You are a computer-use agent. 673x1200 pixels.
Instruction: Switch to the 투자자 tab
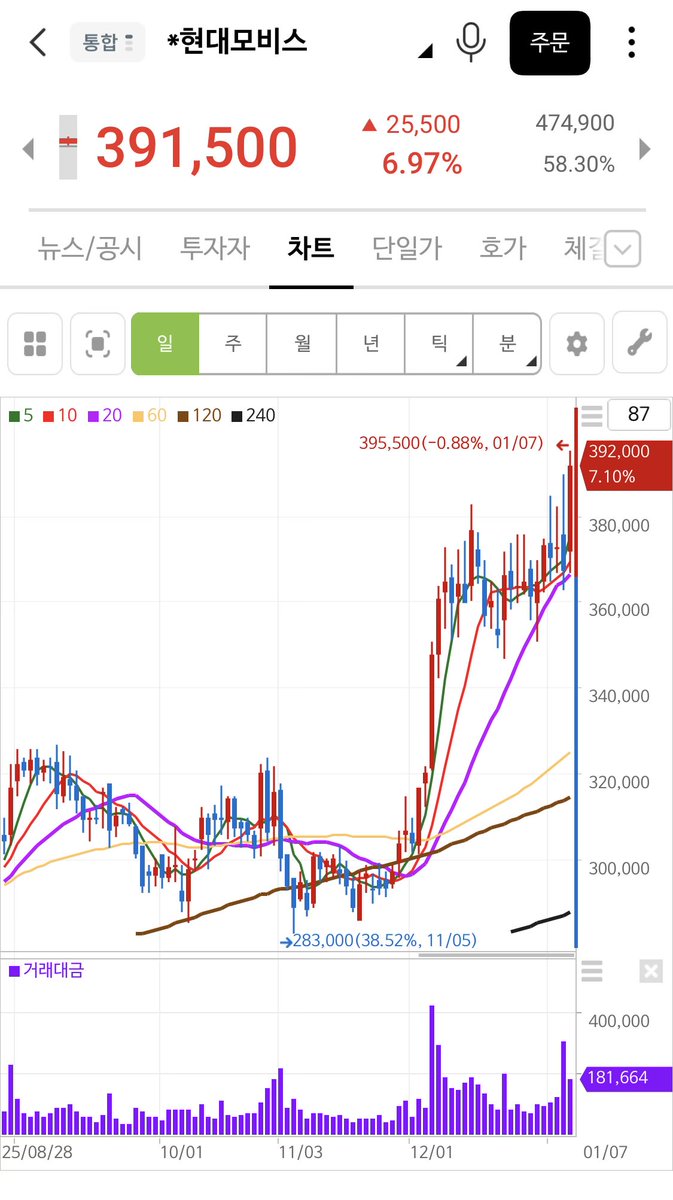215,247
